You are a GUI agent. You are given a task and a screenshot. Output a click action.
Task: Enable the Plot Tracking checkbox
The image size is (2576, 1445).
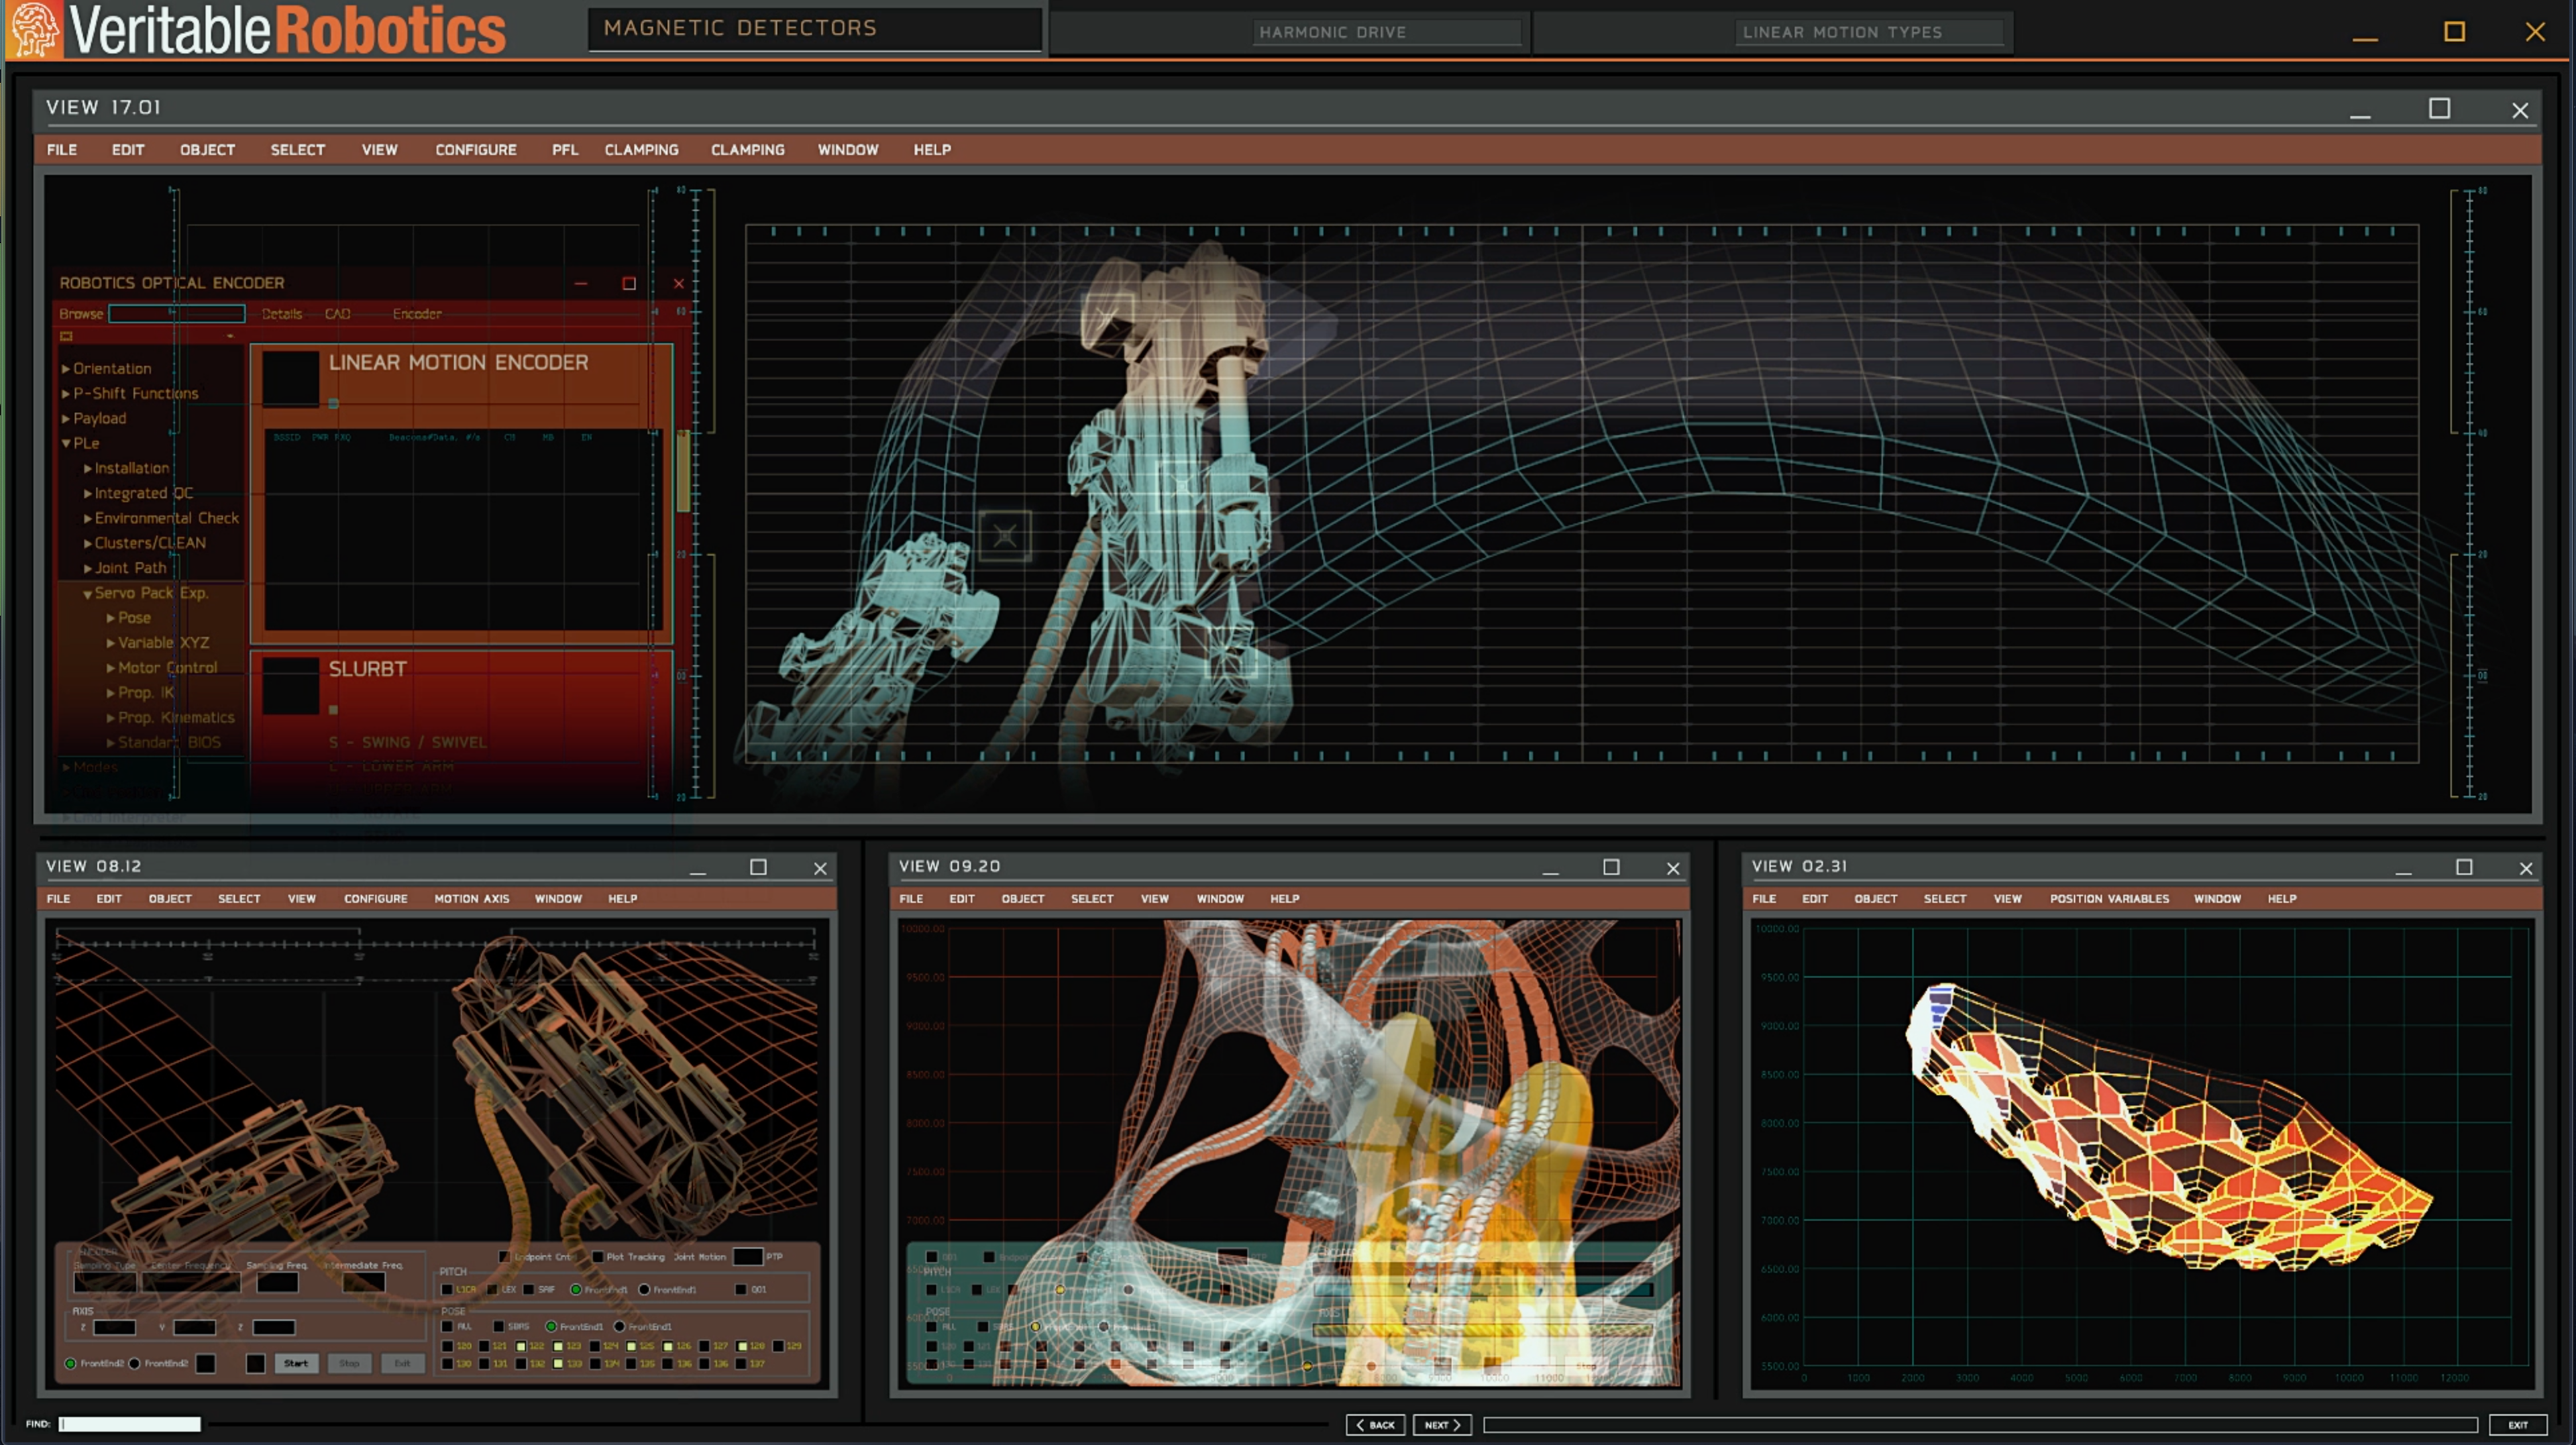pos(597,1257)
